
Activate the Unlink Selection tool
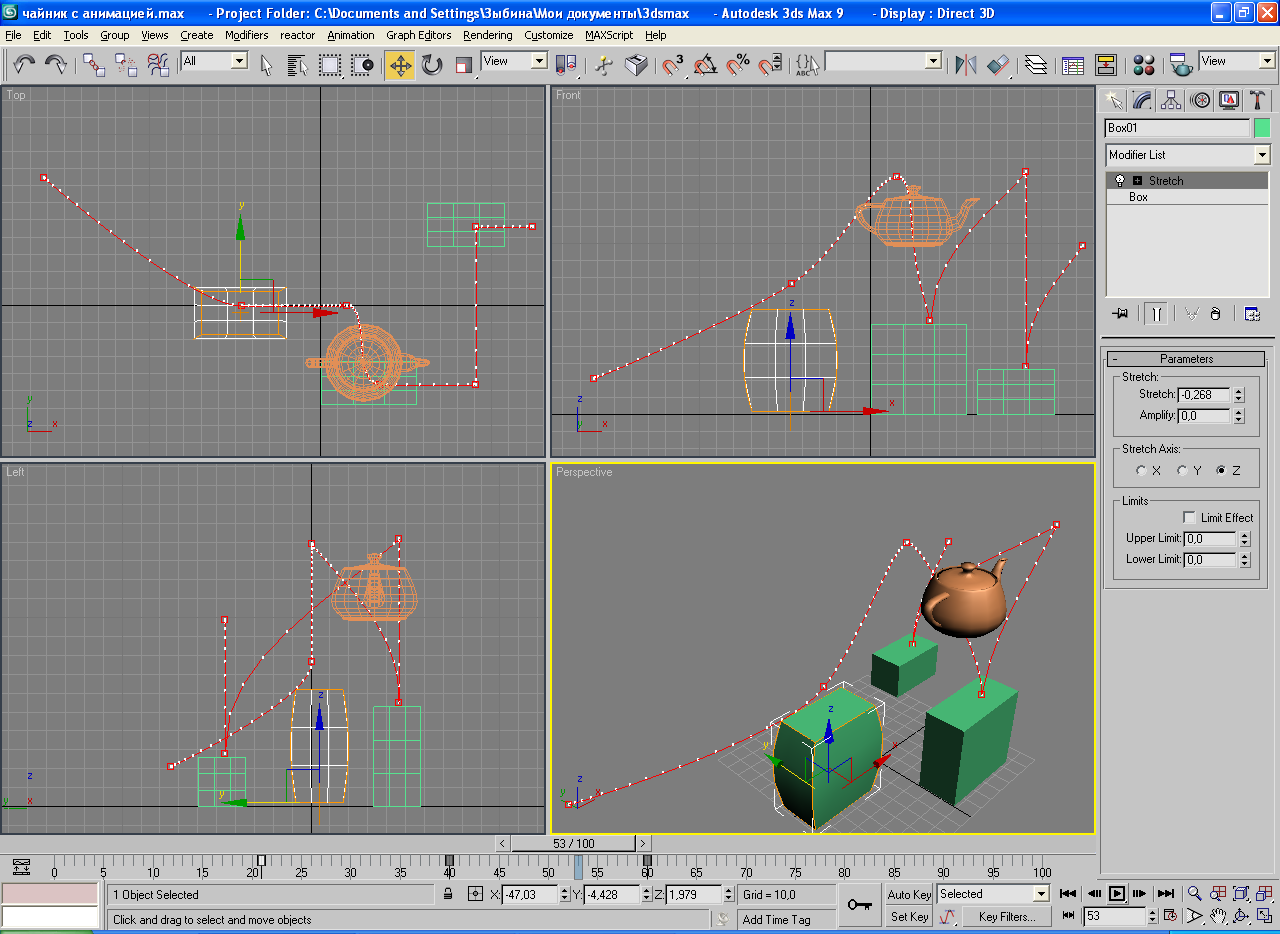[x=127, y=65]
